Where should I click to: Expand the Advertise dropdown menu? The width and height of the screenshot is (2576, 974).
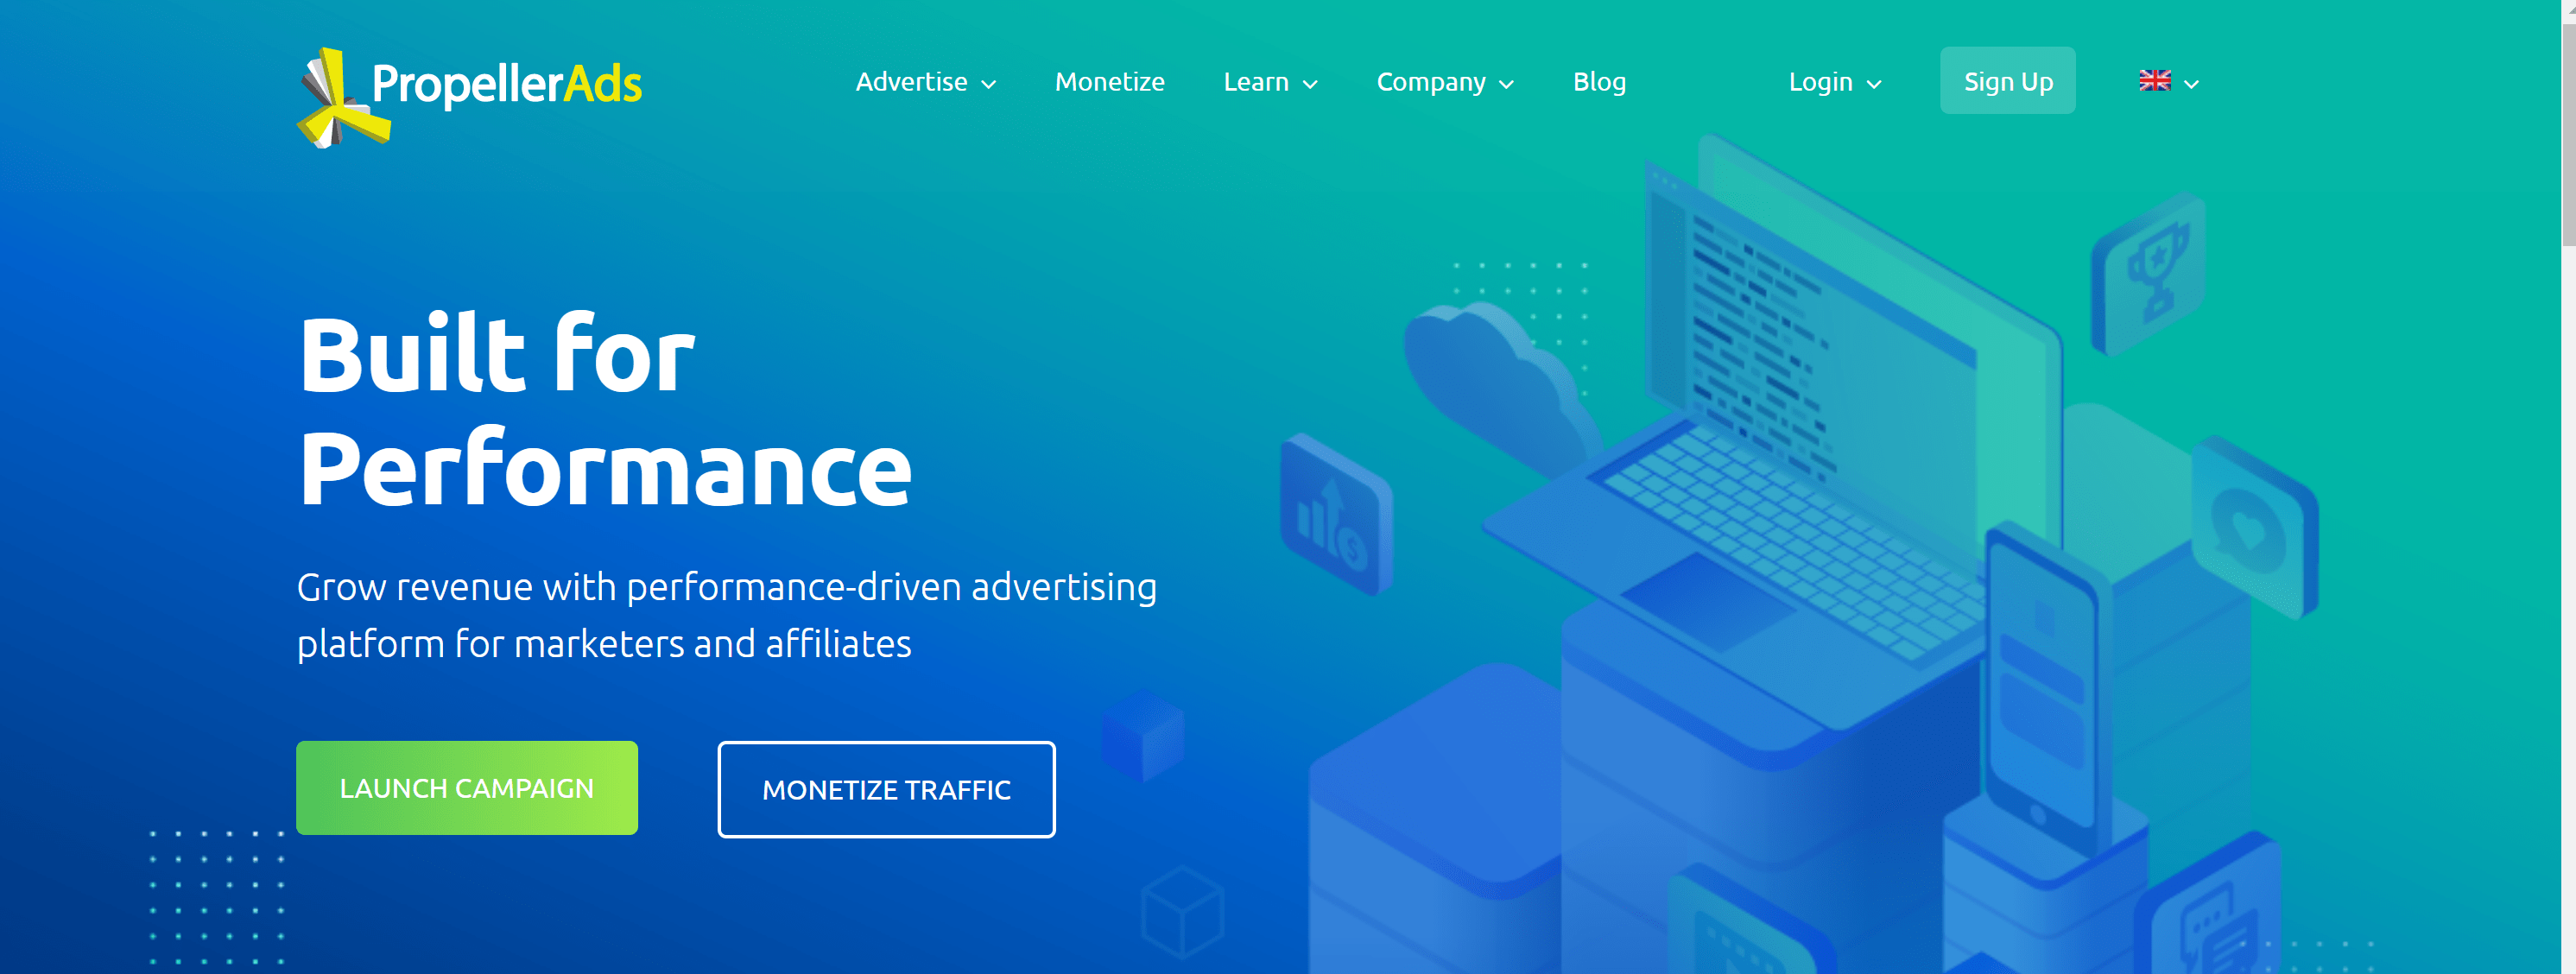tap(923, 79)
